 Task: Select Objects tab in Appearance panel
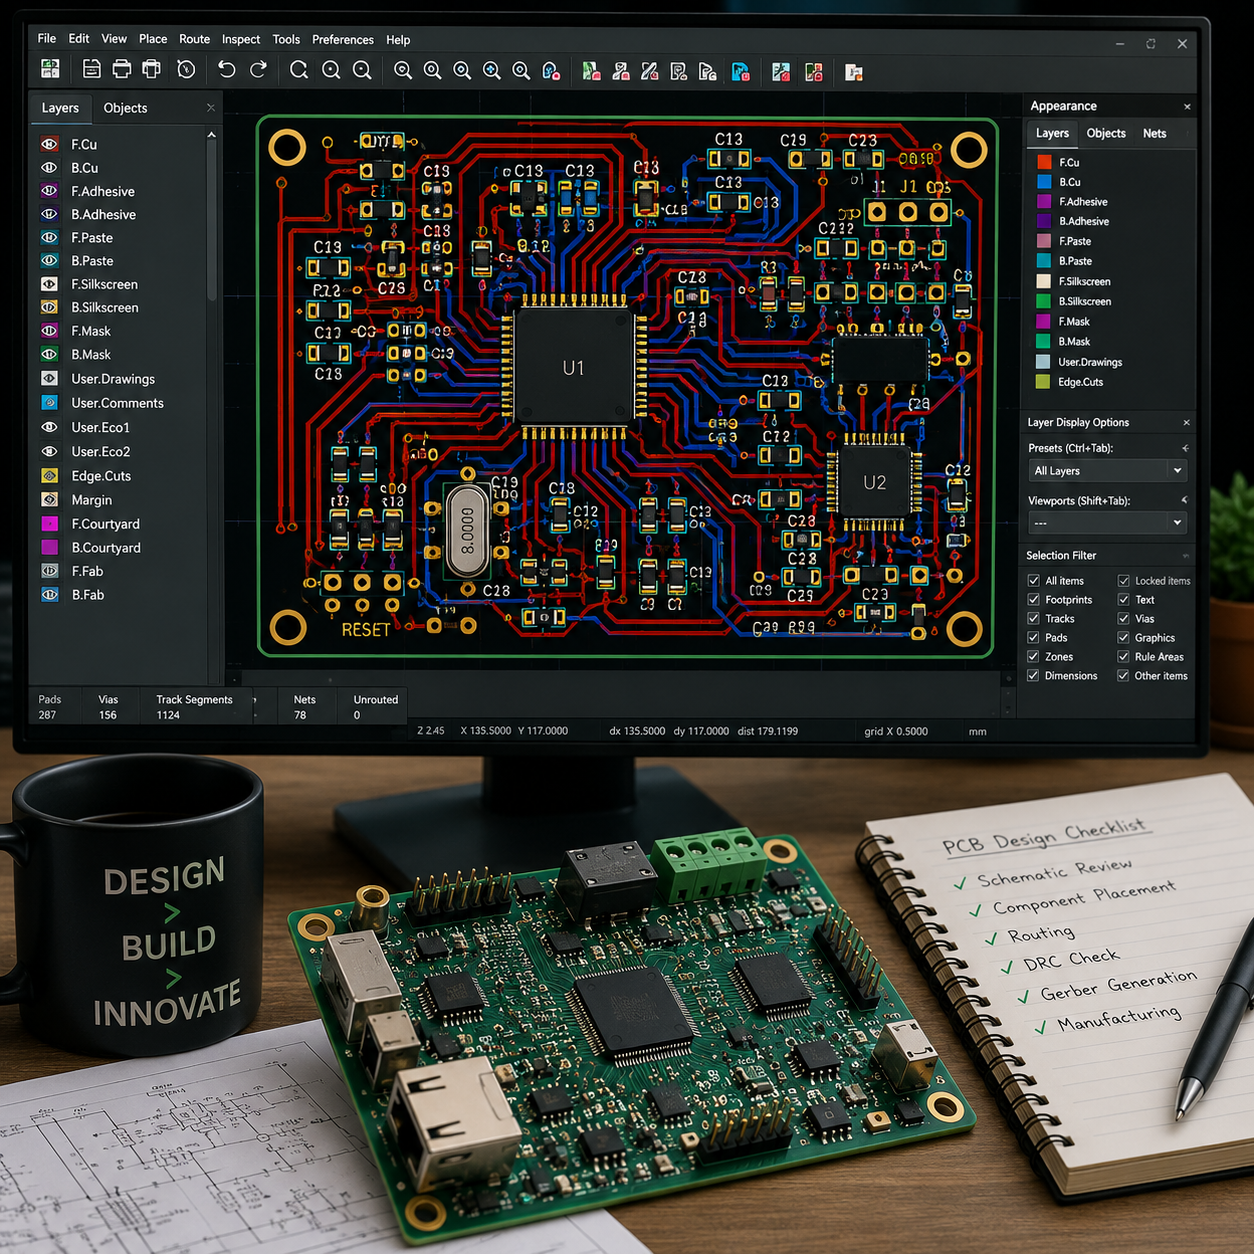tap(1106, 133)
